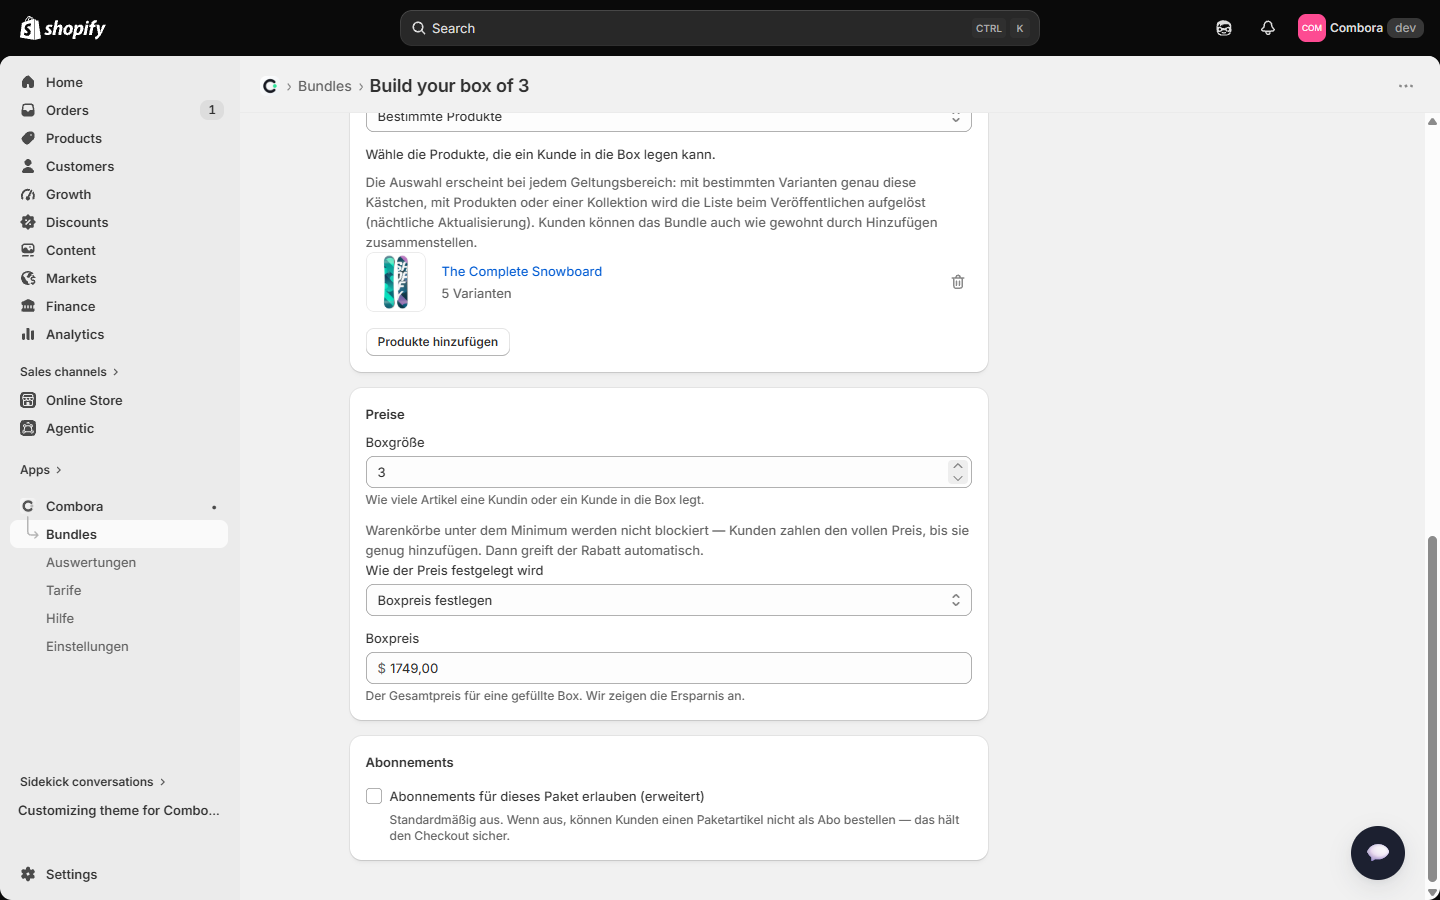Click the Home icon in sidebar
This screenshot has height=900, width=1440.
(x=28, y=82)
